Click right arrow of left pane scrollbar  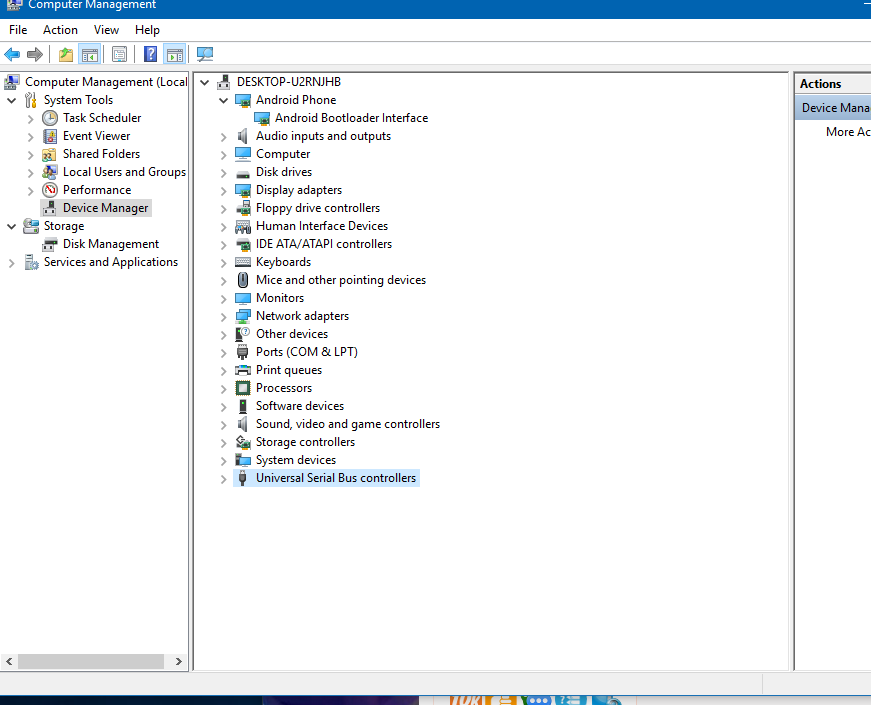tap(179, 661)
